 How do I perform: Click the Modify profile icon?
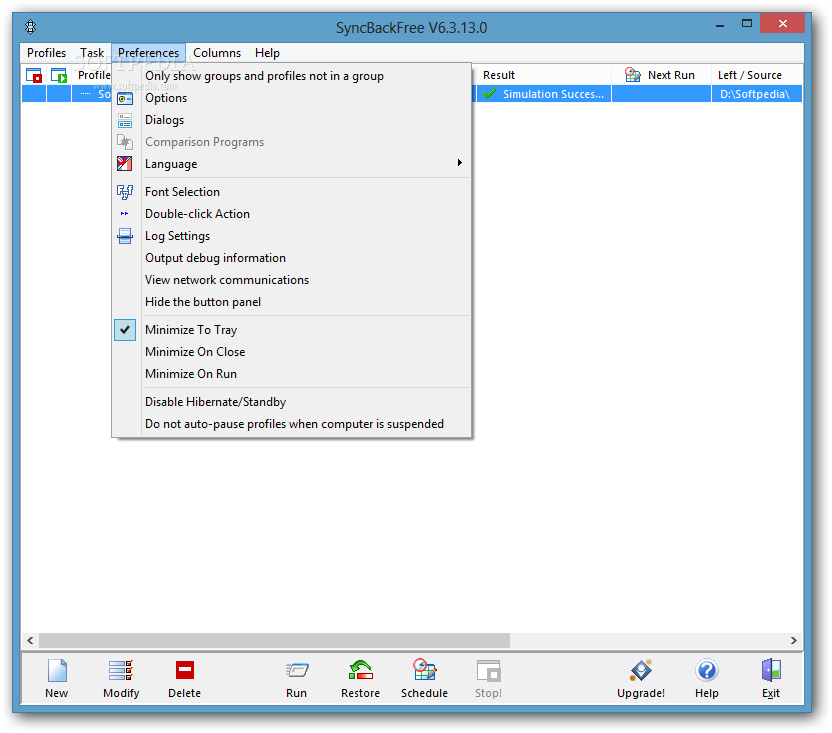pyautogui.click(x=120, y=670)
